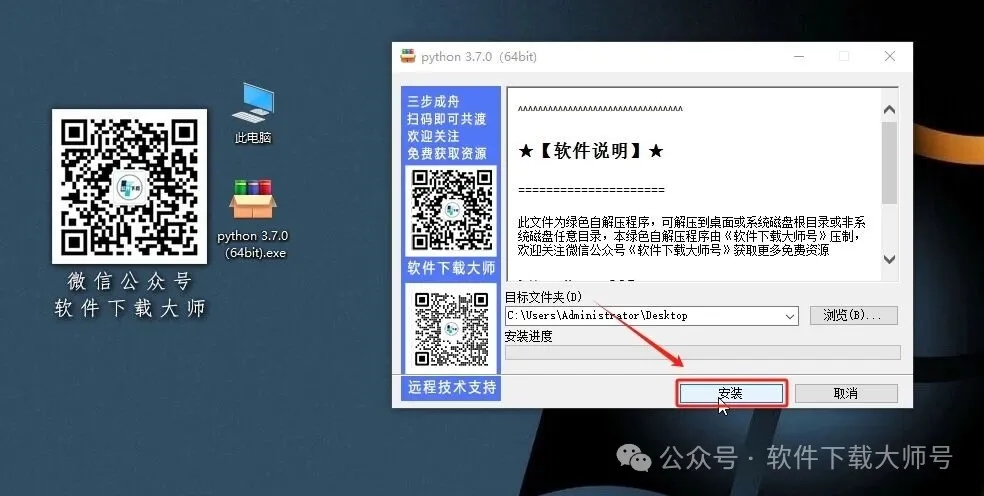
Task: Click the 三步成舟 text in the sidebar
Action: [433, 101]
